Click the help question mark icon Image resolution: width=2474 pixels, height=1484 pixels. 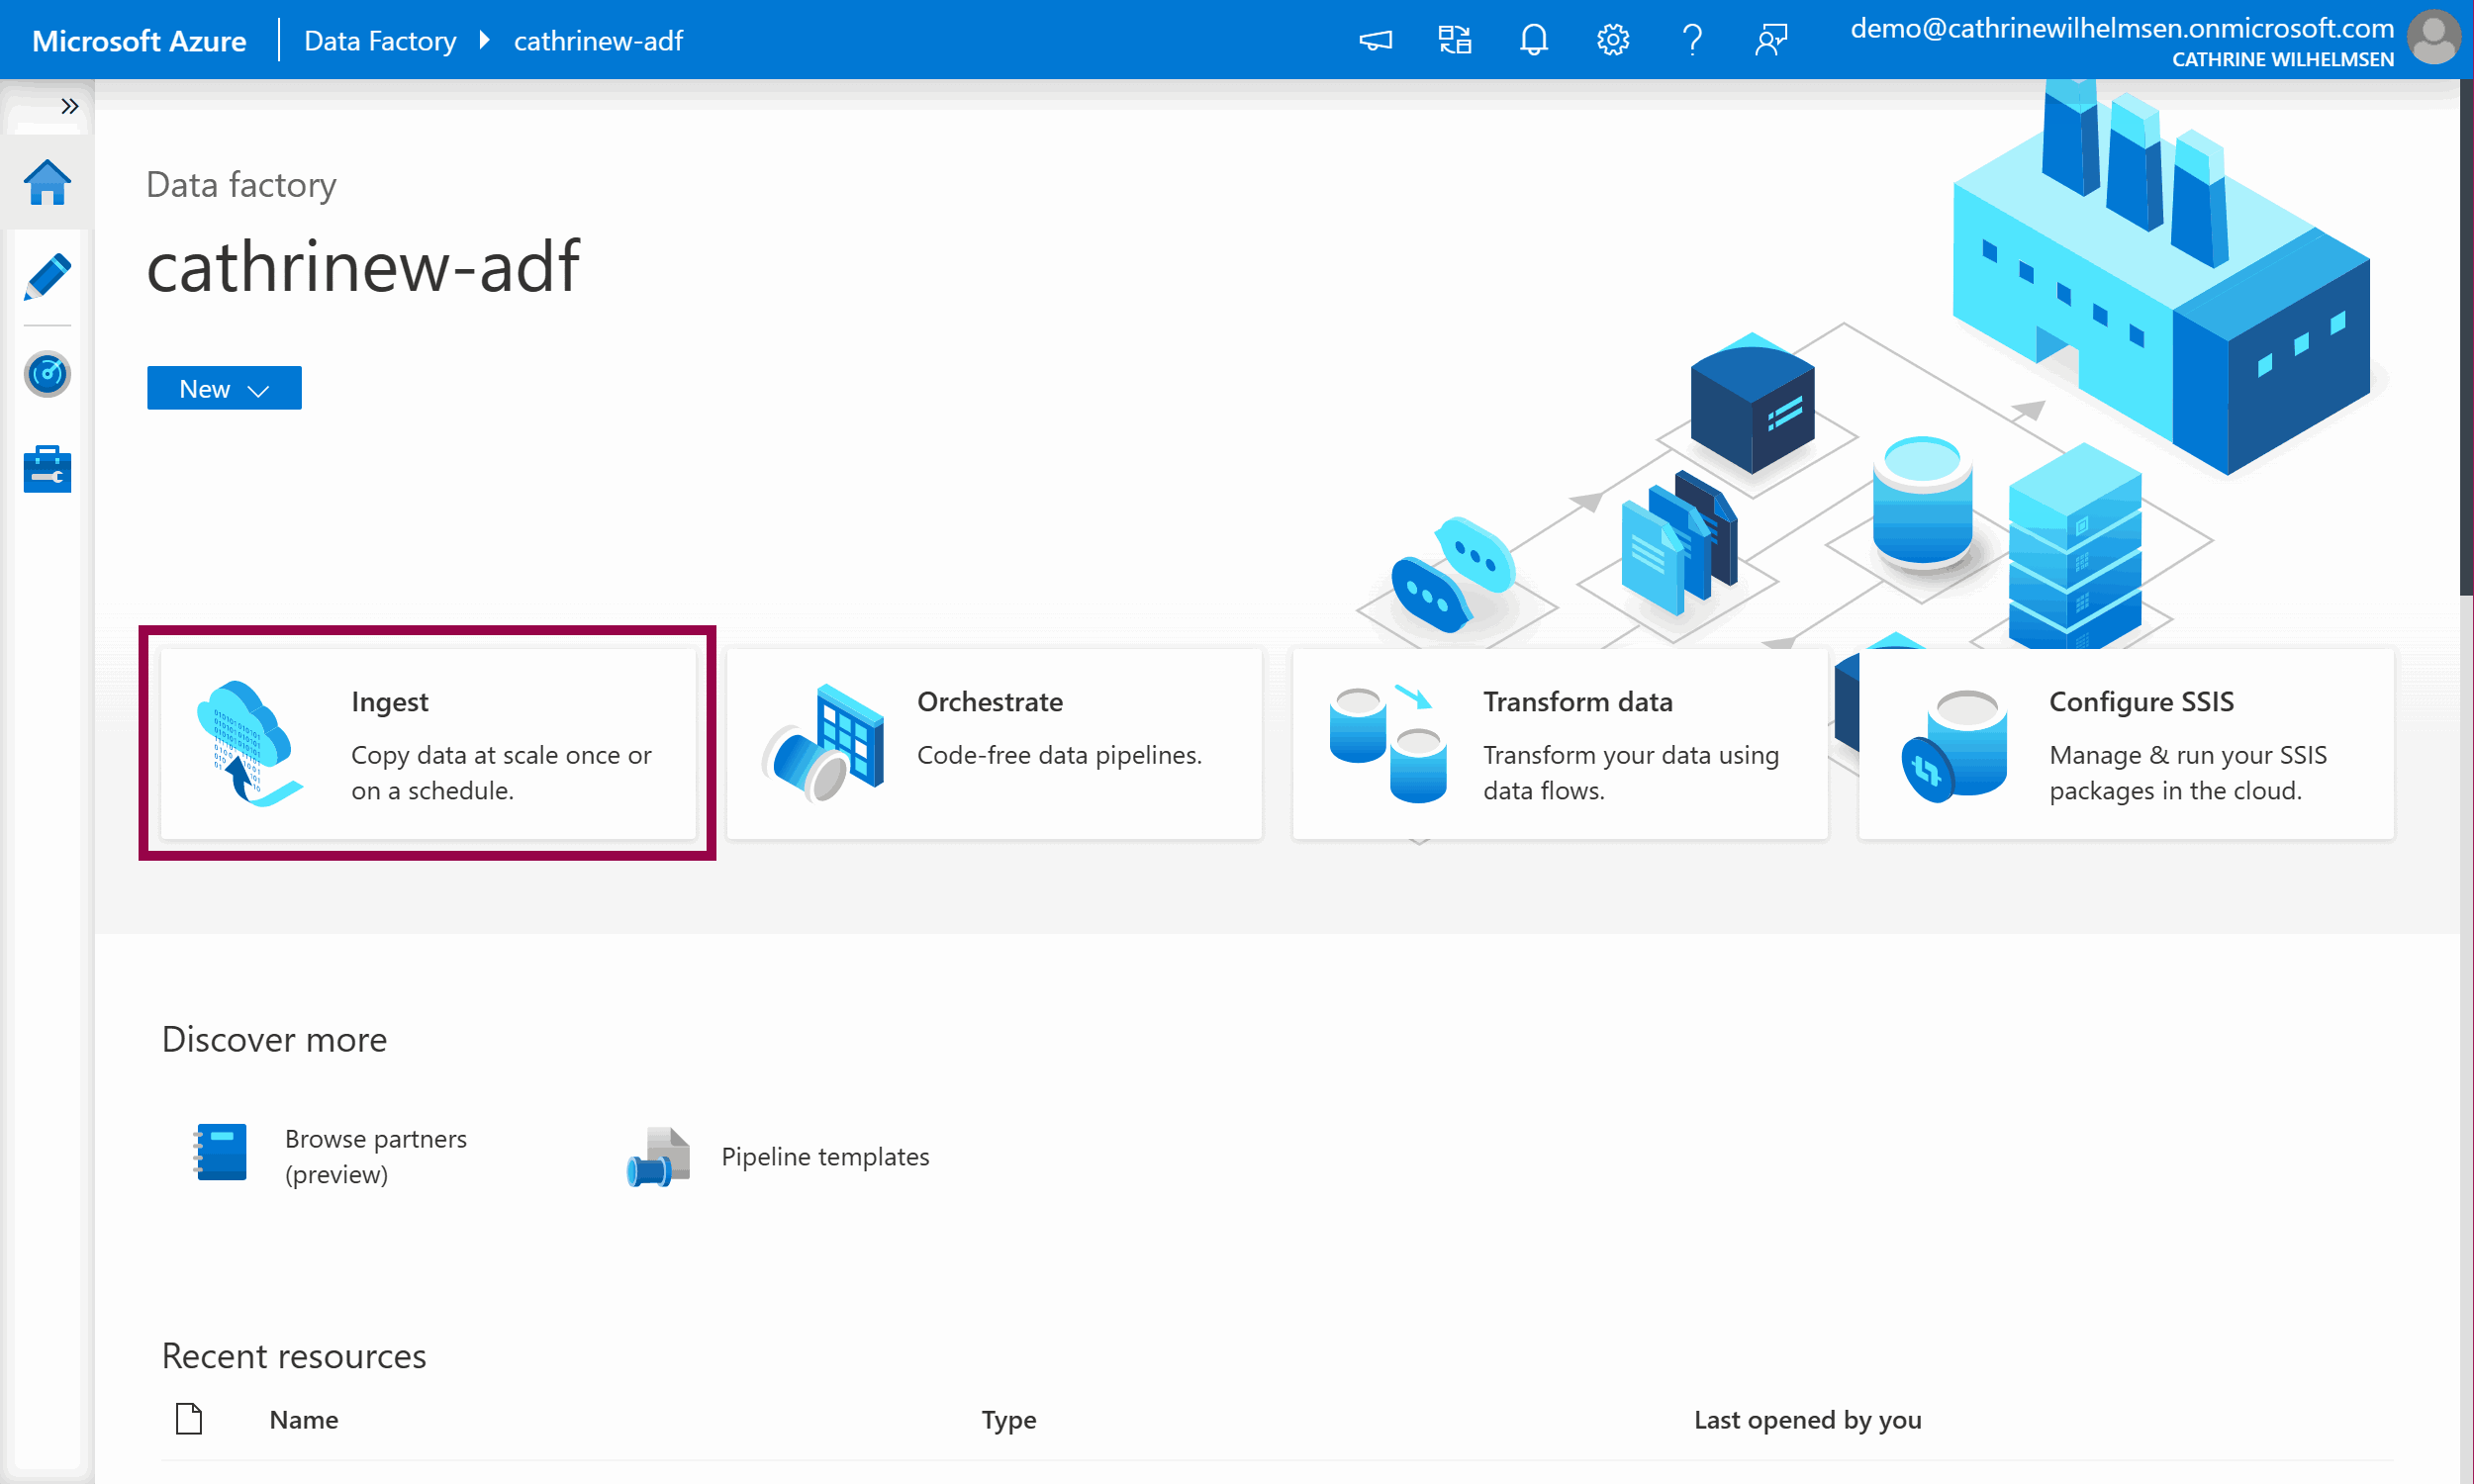tap(1691, 40)
